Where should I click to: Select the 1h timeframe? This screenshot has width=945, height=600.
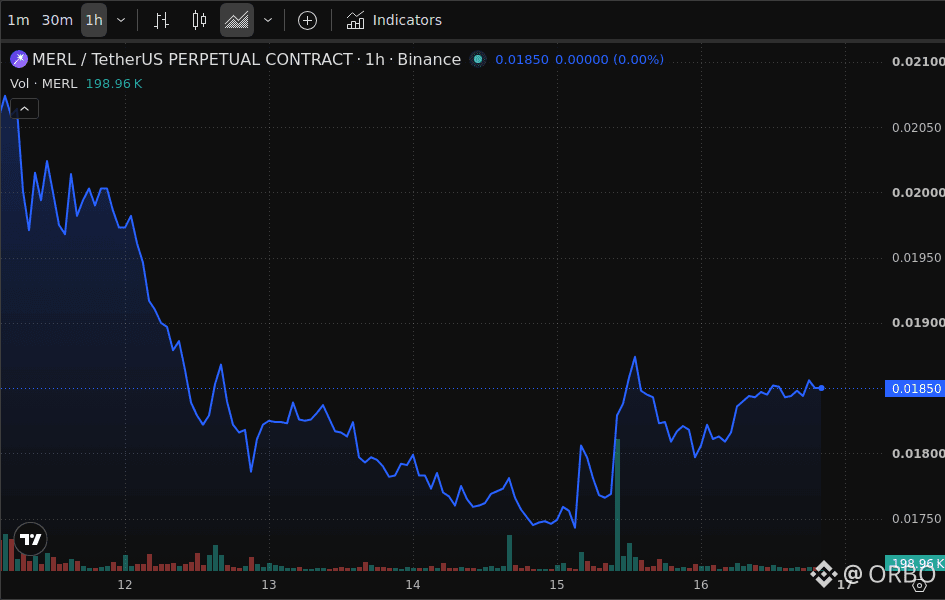[94, 20]
